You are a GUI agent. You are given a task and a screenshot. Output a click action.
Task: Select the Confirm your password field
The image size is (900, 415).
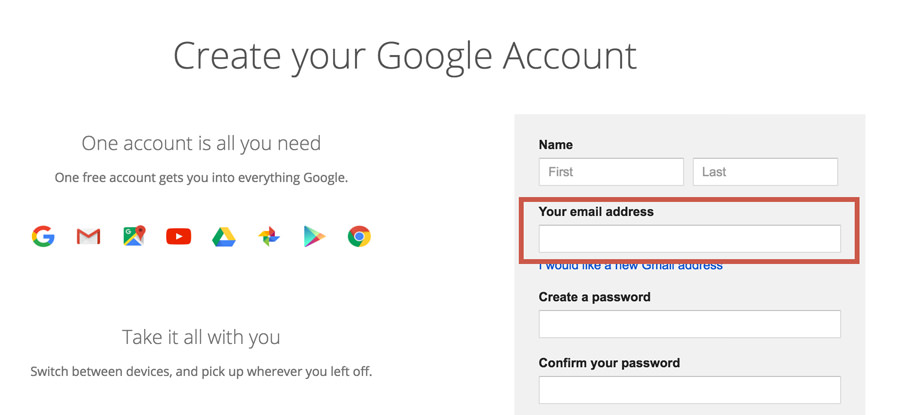689,390
